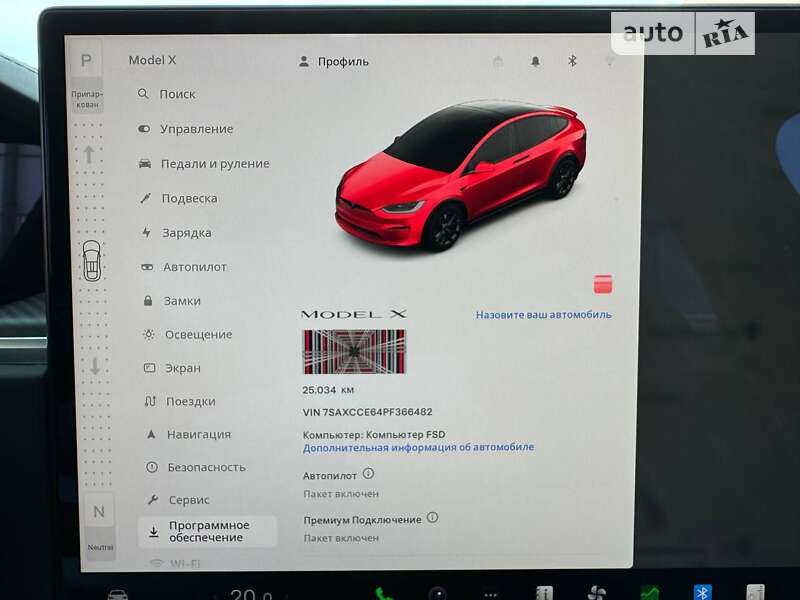Expand Премиум Подключение info tooltip
800x600 pixels.
coord(430,517)
